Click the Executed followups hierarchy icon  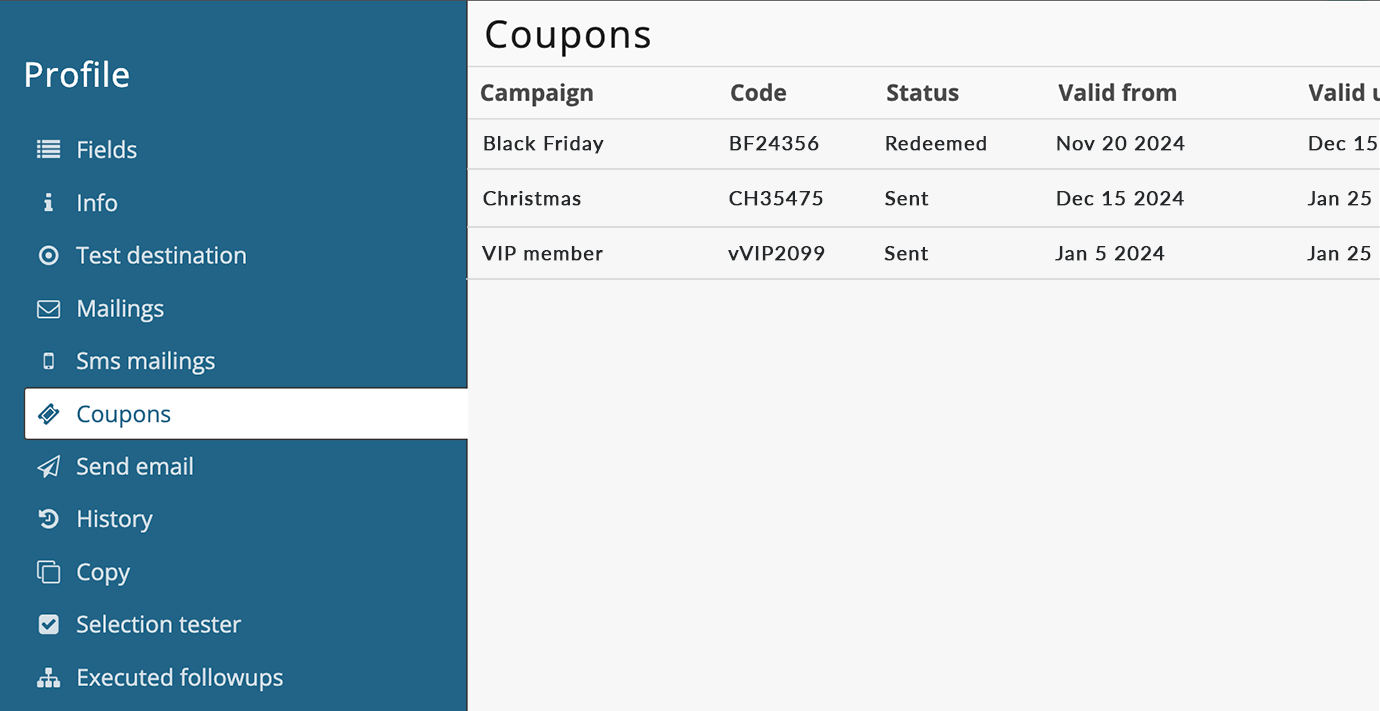[x=48, y=678]
